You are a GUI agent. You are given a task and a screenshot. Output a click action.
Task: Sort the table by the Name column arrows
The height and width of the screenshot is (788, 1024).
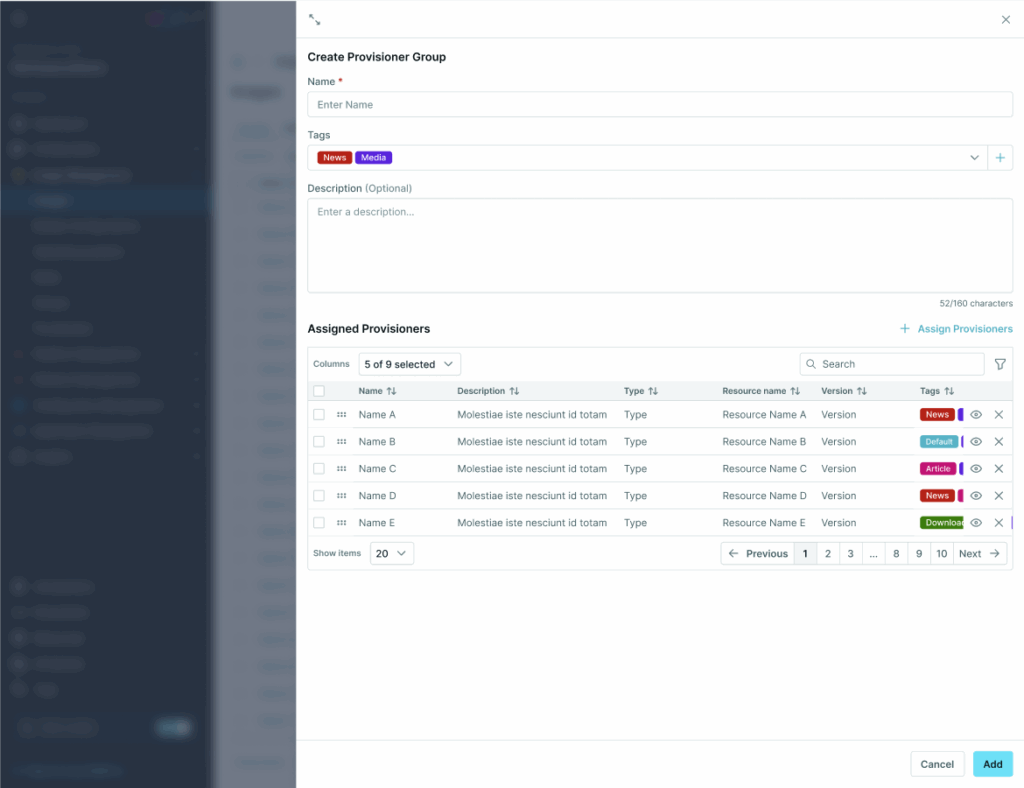pos(390,391)
